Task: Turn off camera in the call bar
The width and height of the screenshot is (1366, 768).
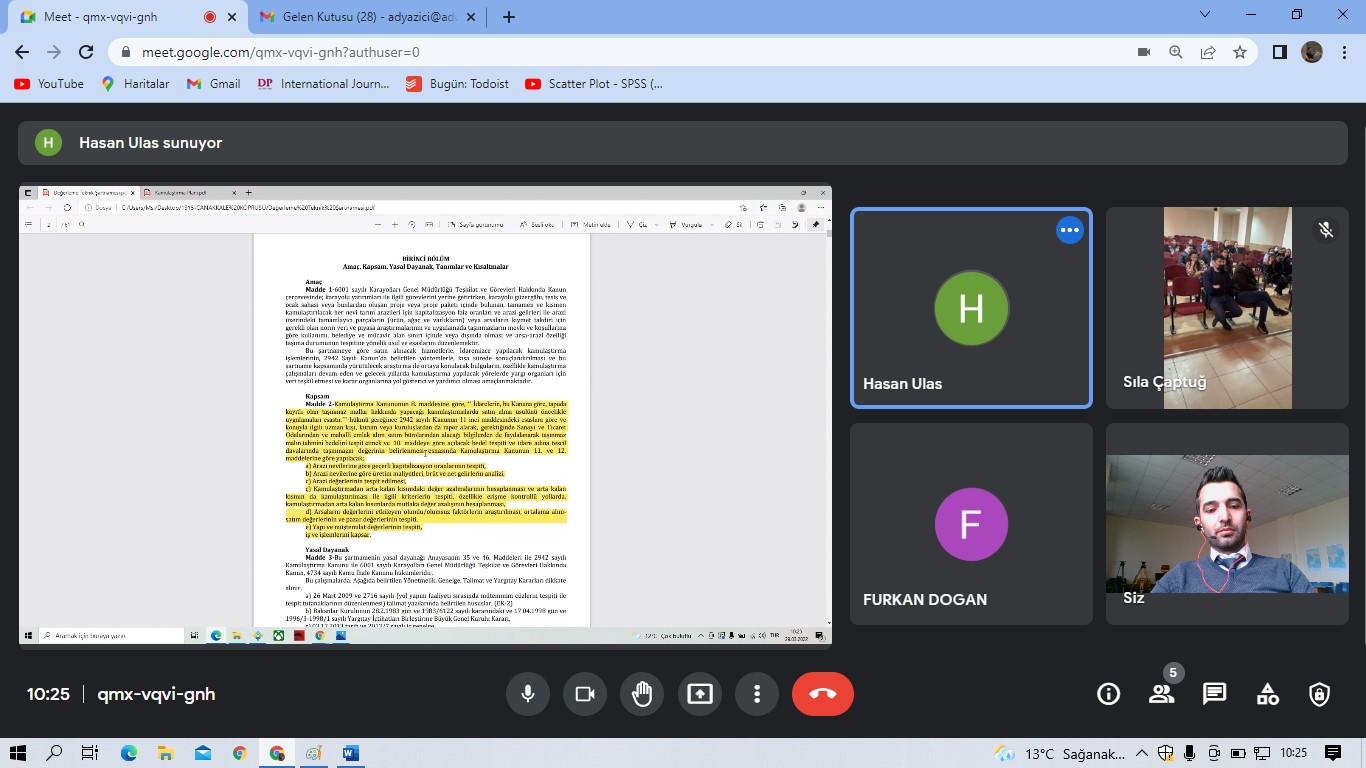Action: [585, 694]
